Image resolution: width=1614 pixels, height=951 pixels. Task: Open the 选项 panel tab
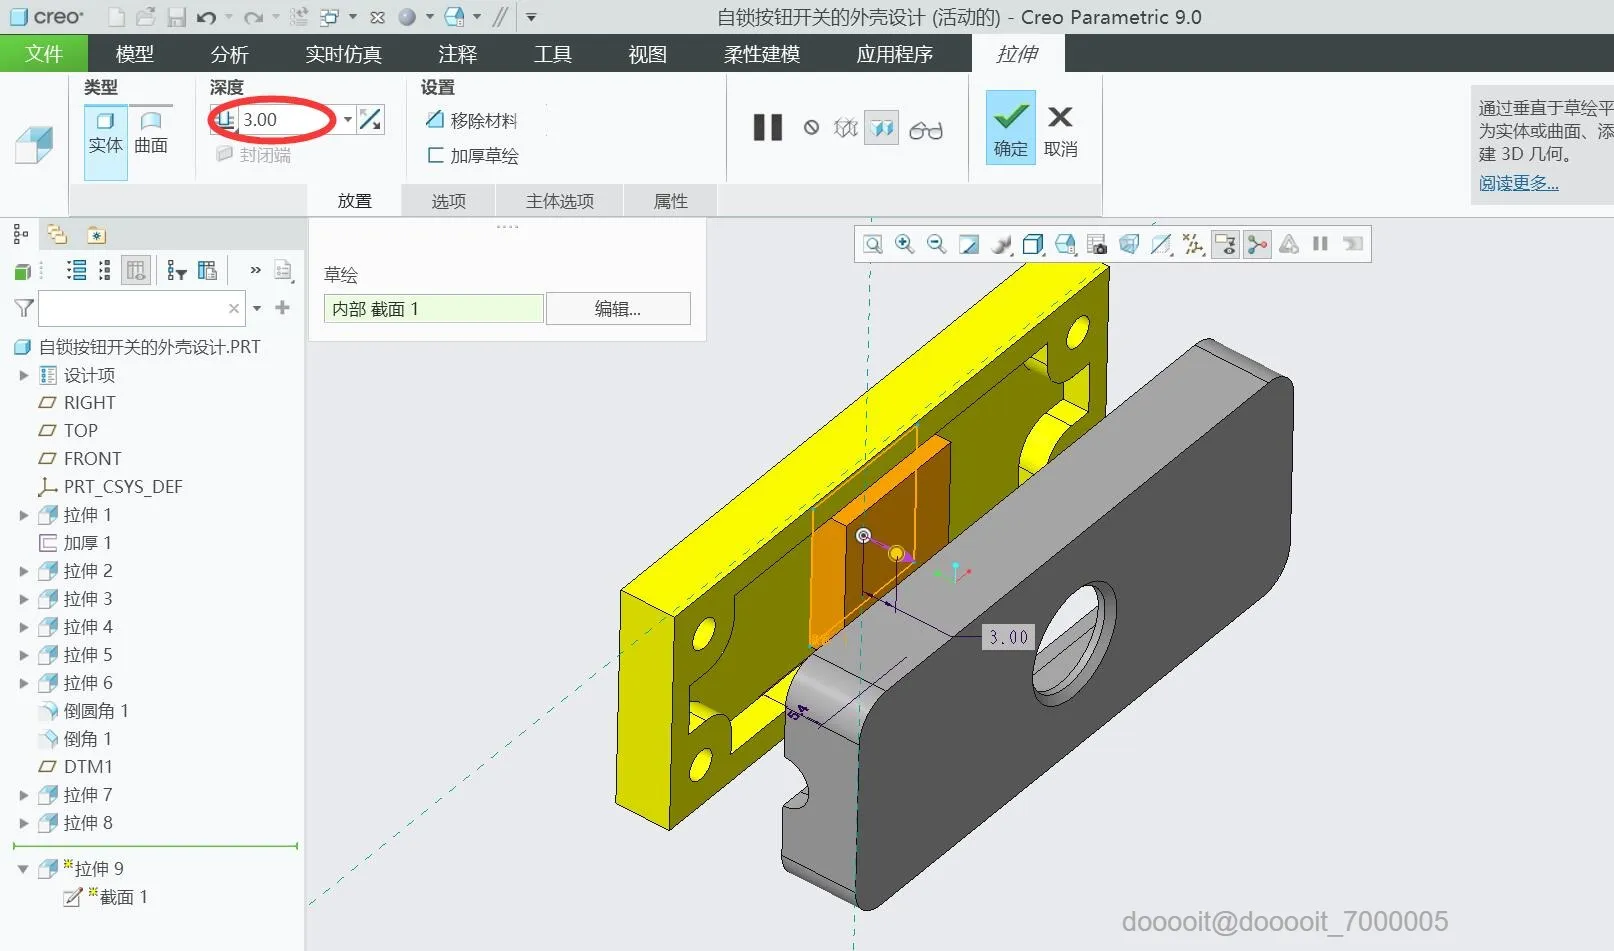449,201
